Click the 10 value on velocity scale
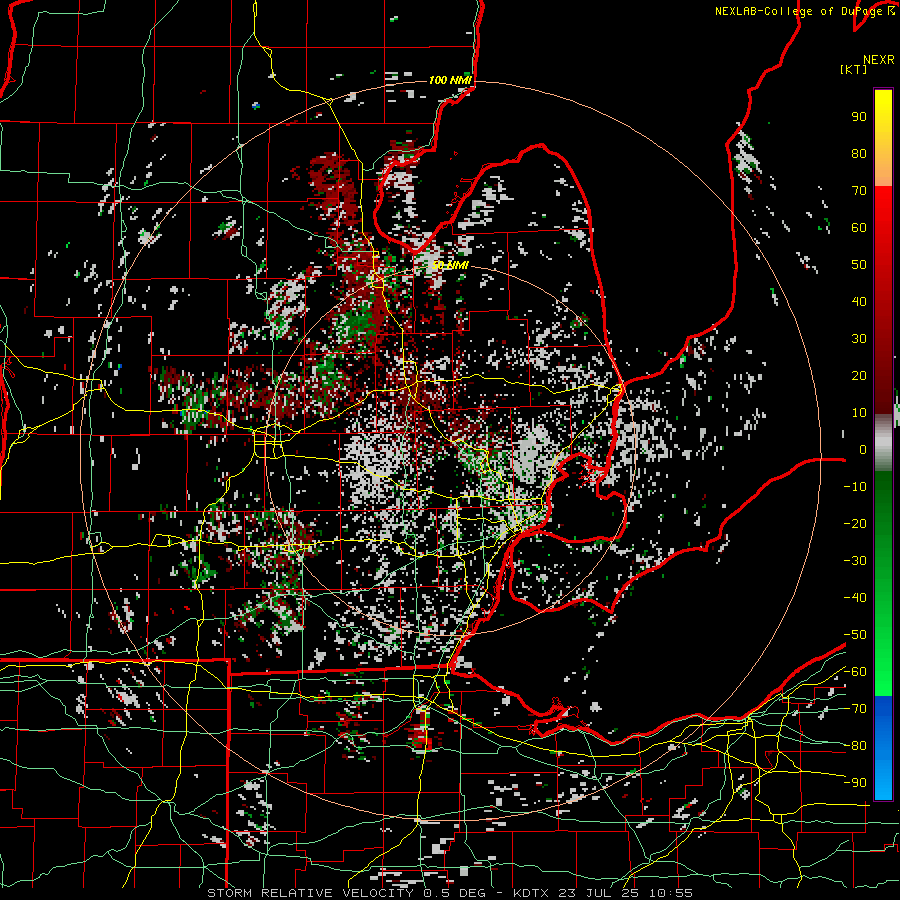 859,413
